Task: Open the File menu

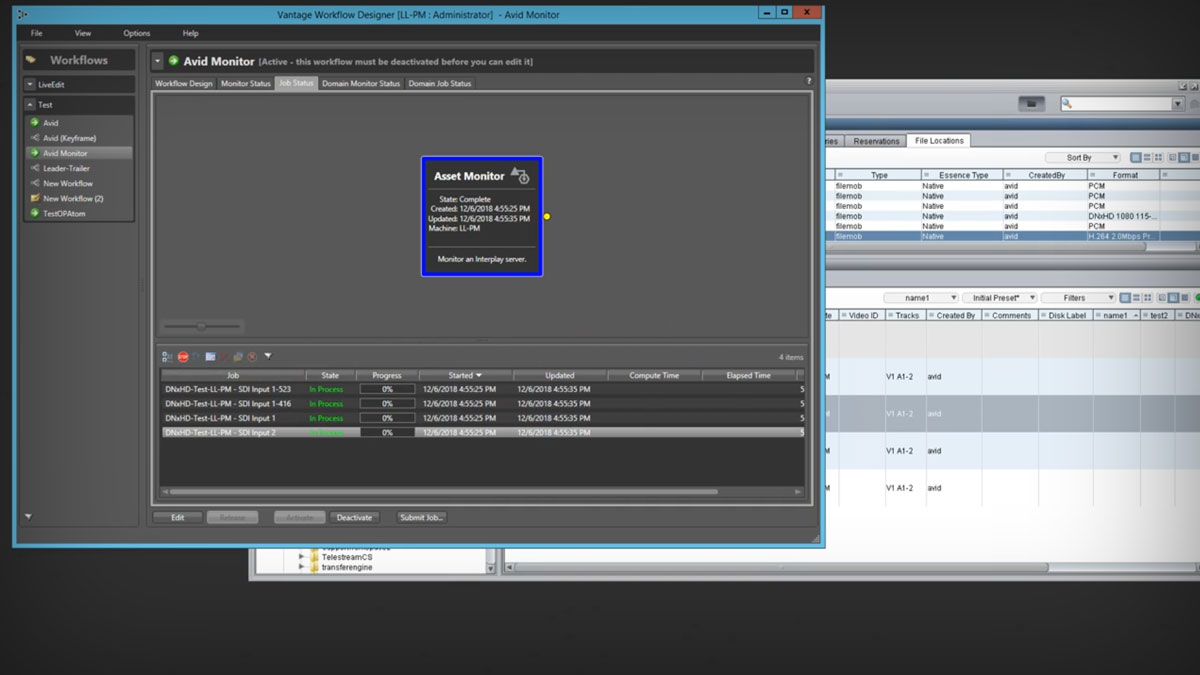Action: point(36,33)
